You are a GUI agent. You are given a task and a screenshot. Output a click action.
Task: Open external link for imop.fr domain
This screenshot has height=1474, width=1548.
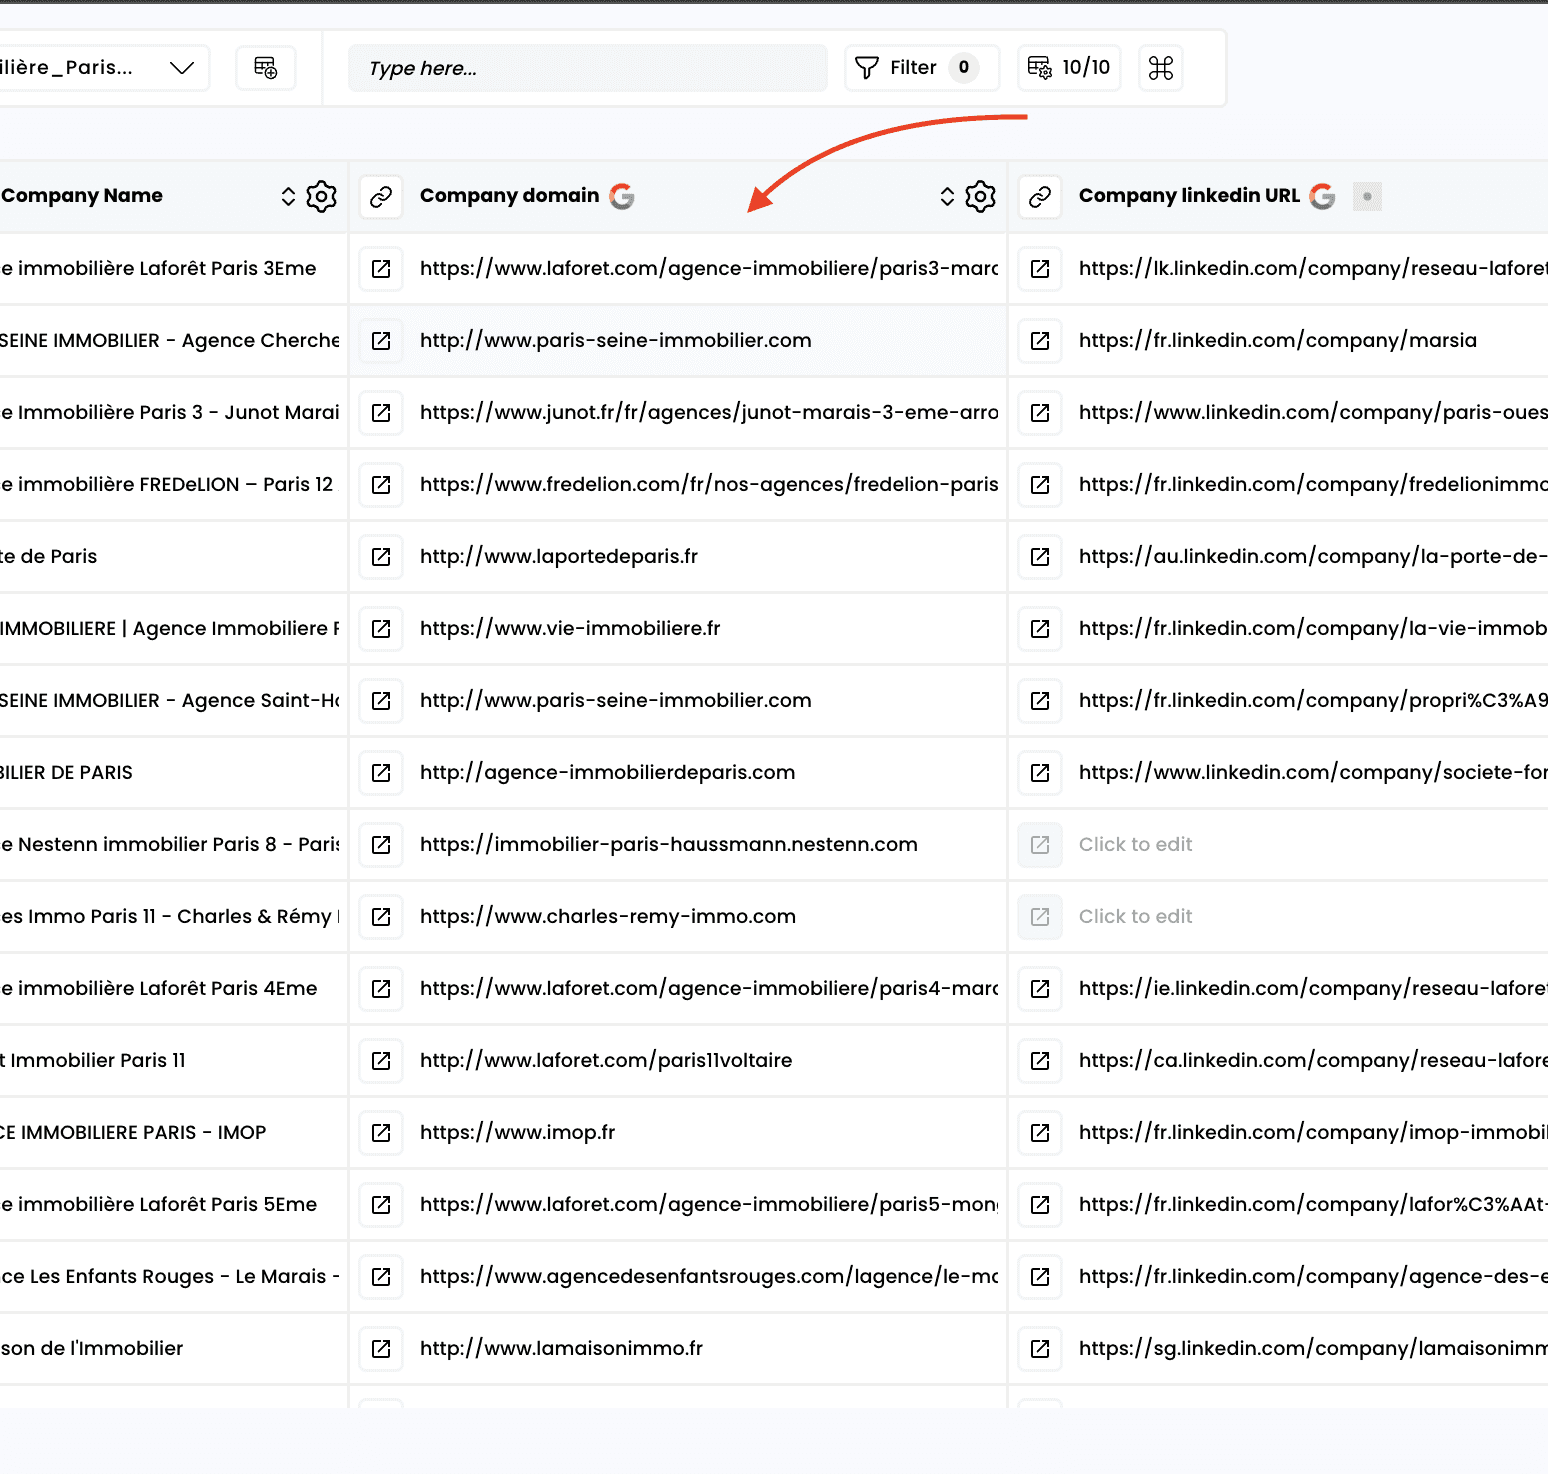tap(381, 1132)
